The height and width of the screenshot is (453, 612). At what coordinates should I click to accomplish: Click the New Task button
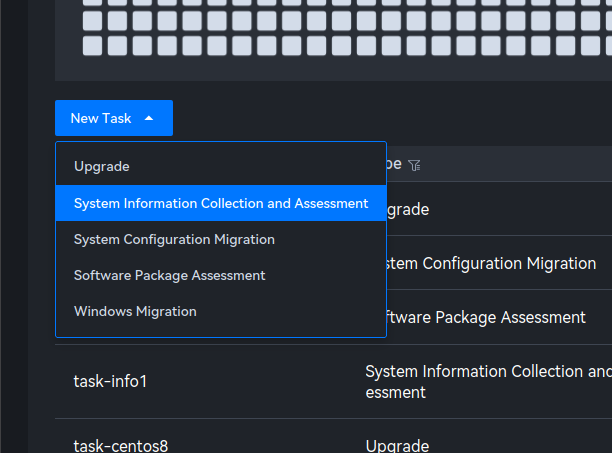tap(101, 118)
